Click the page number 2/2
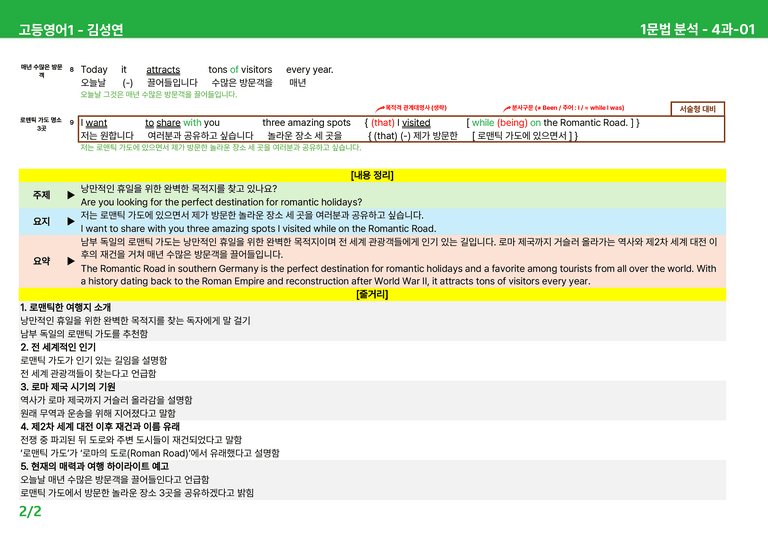 [x=30, y=512]
